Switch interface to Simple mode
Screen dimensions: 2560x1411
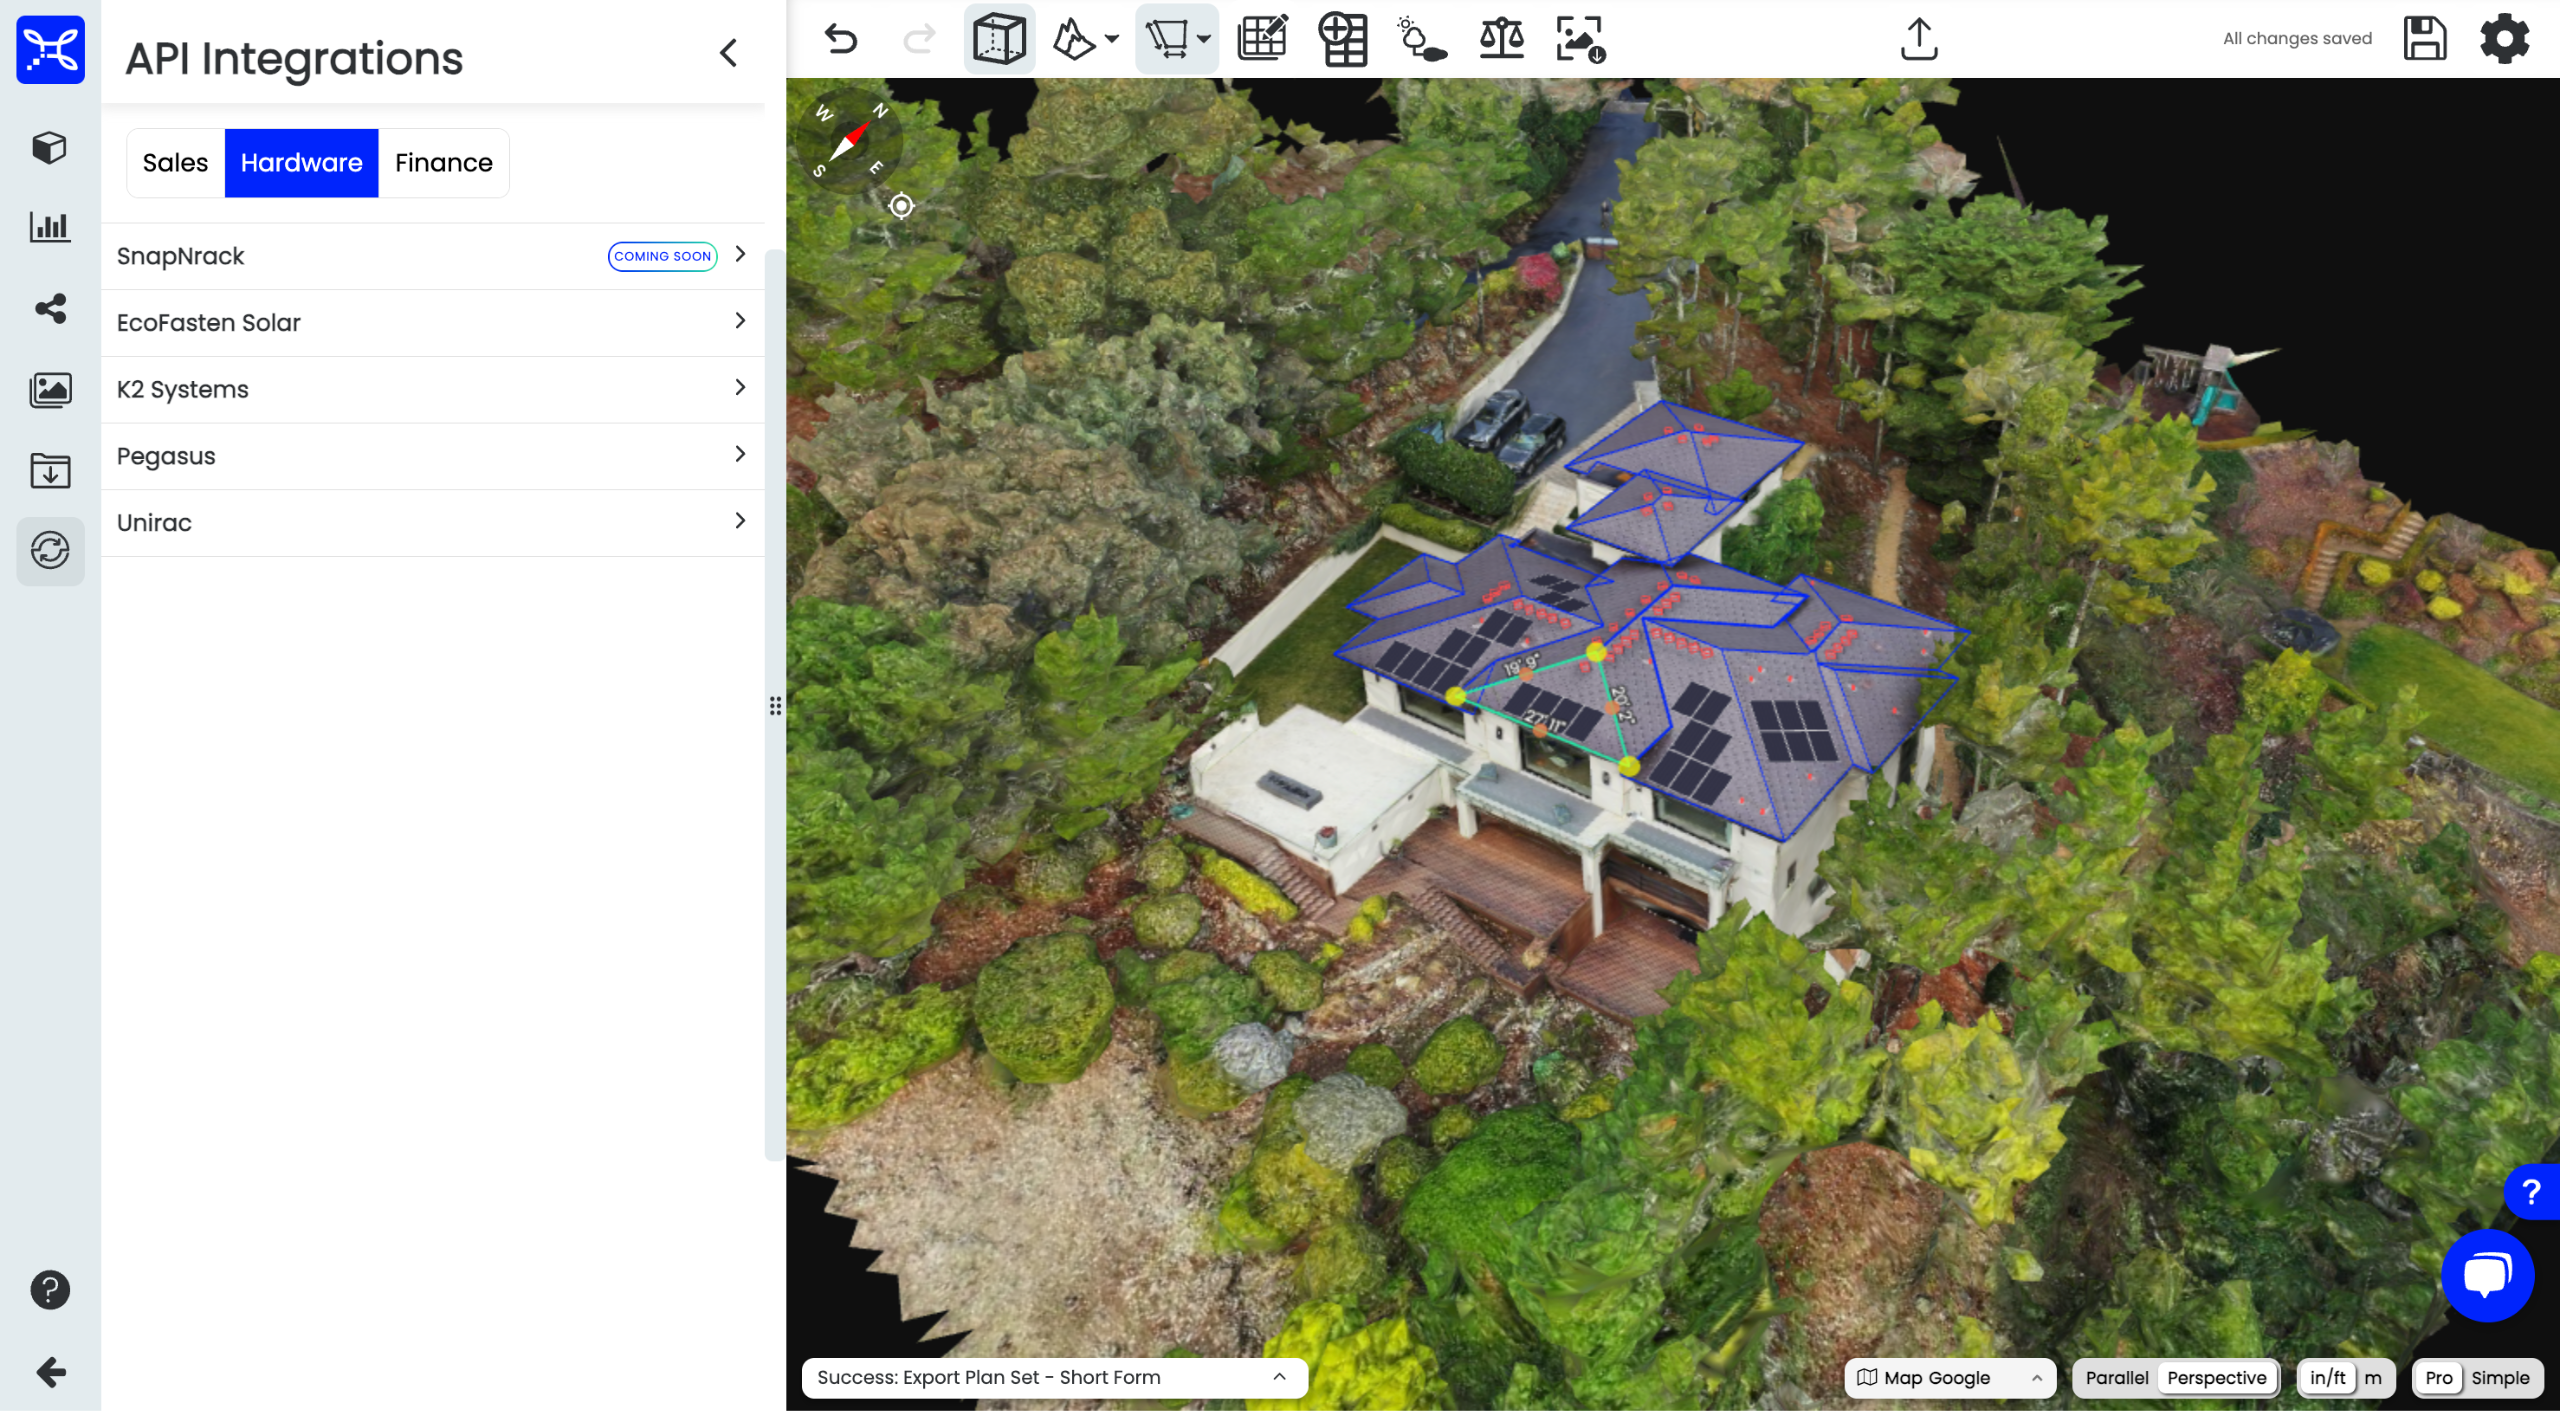pos(2499,1377)
